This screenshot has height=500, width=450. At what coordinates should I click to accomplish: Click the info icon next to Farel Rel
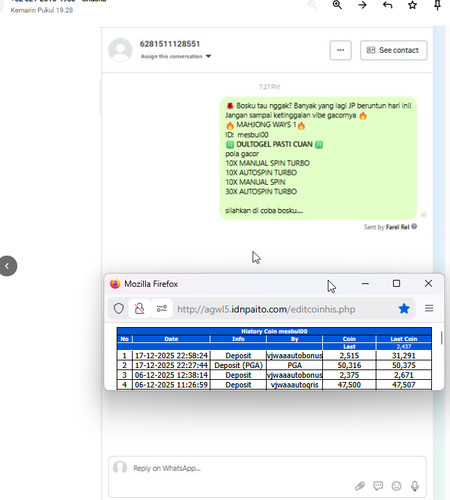(414, 226)
